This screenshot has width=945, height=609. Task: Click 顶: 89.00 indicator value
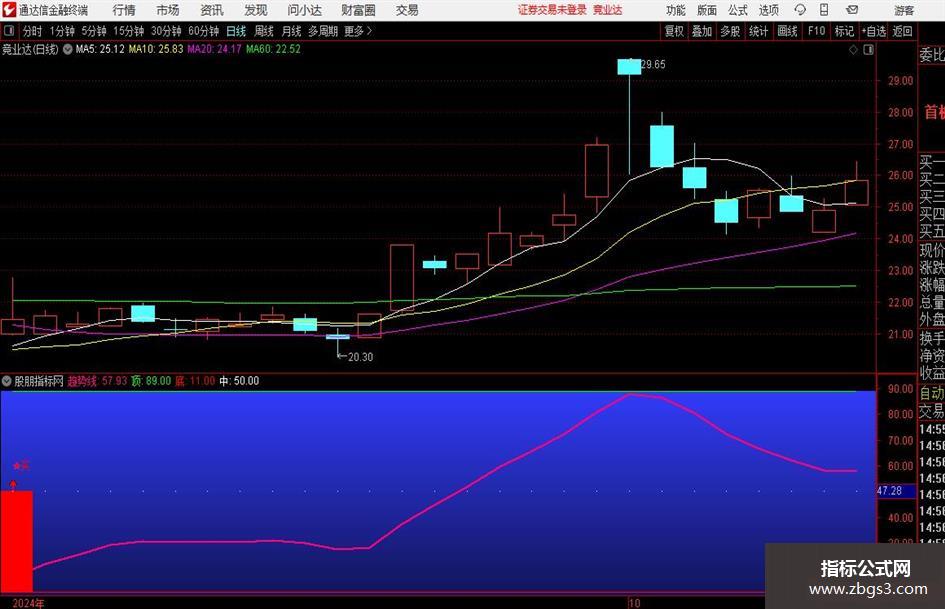[x=151, y=381]
